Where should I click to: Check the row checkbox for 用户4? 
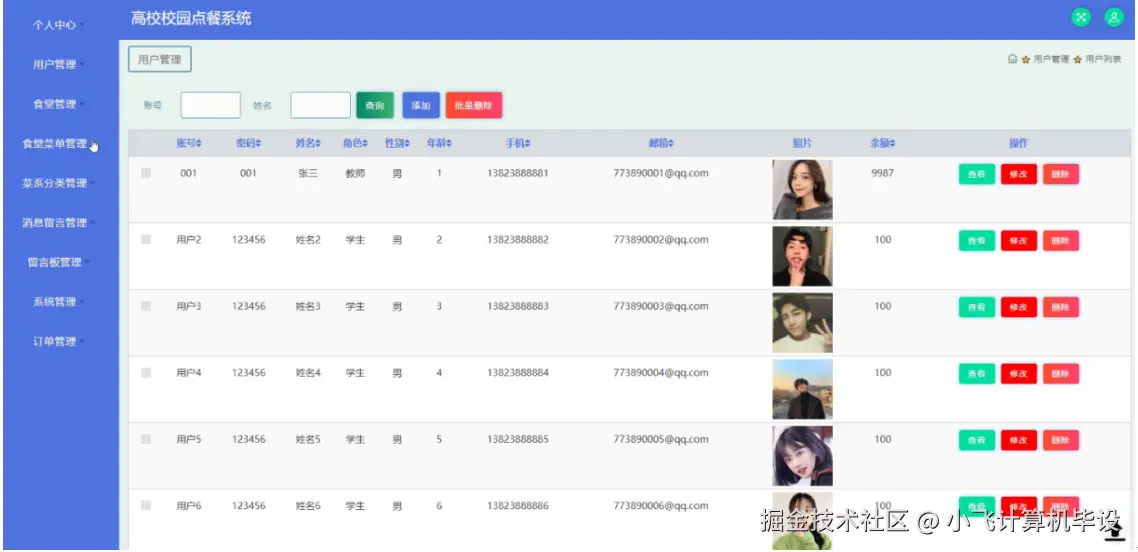pos(146,372)
